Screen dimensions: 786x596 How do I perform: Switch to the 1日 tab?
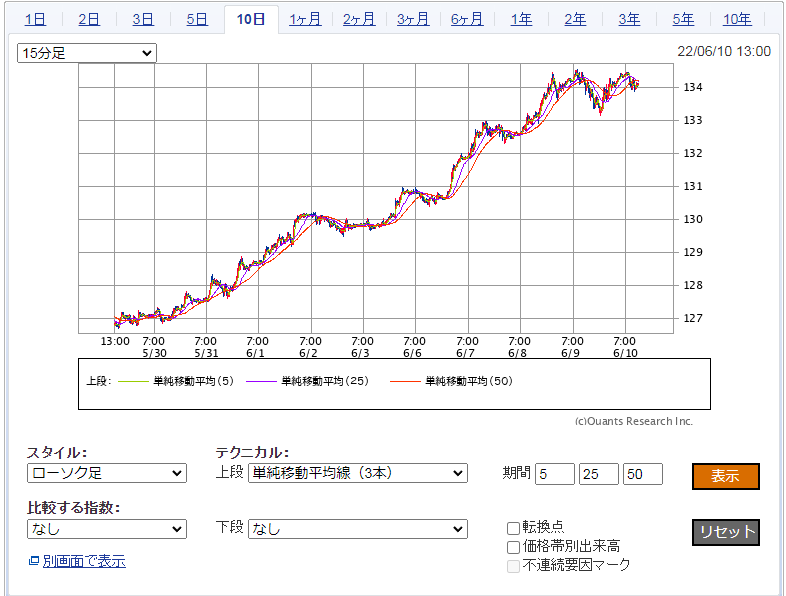(x=35, y=19)
